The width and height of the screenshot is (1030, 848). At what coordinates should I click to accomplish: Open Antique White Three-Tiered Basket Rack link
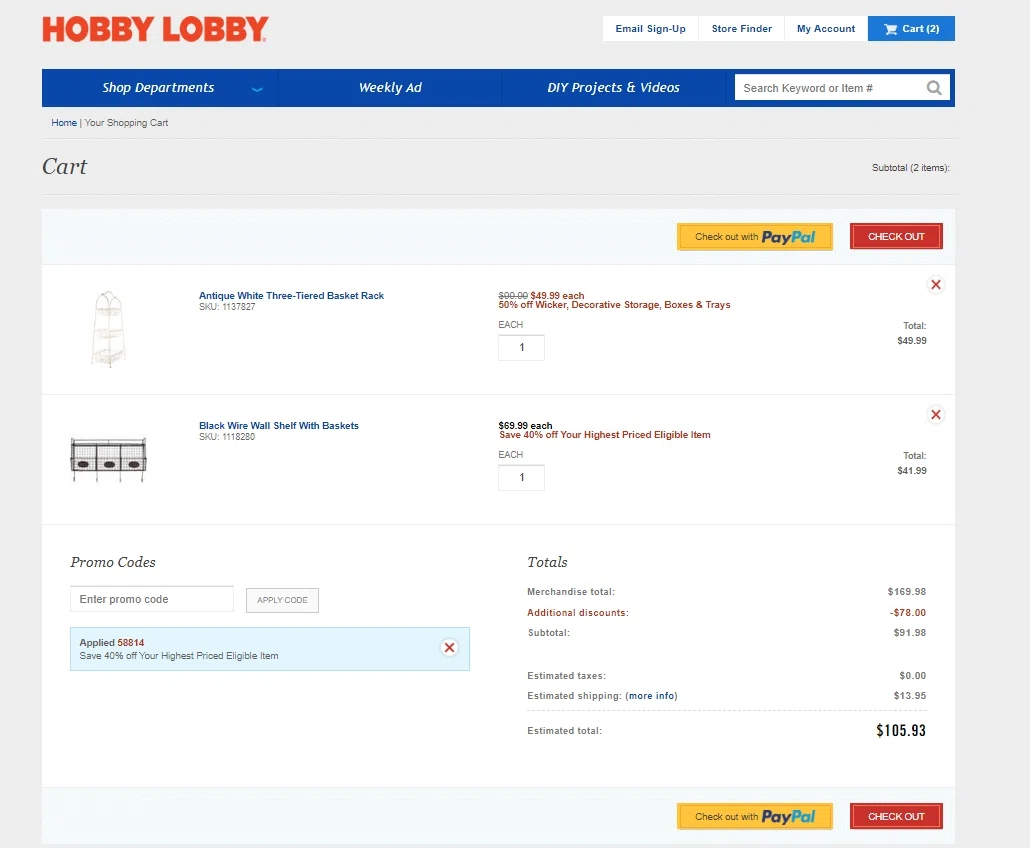coord(292,296)
